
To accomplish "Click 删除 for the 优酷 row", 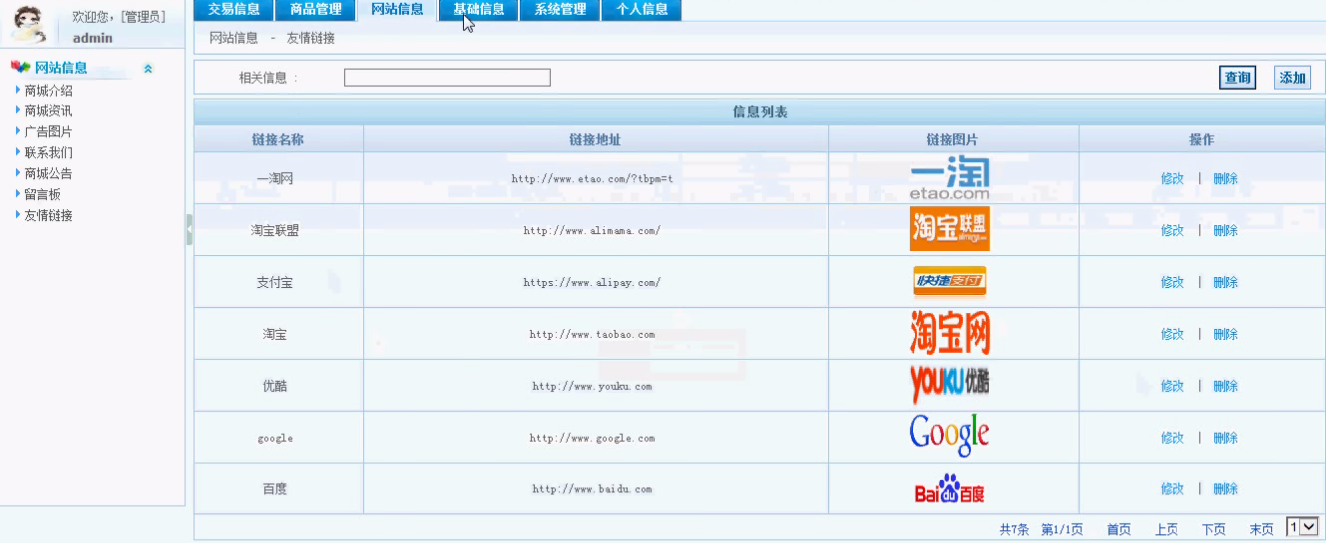I will tap(1225, 386).
